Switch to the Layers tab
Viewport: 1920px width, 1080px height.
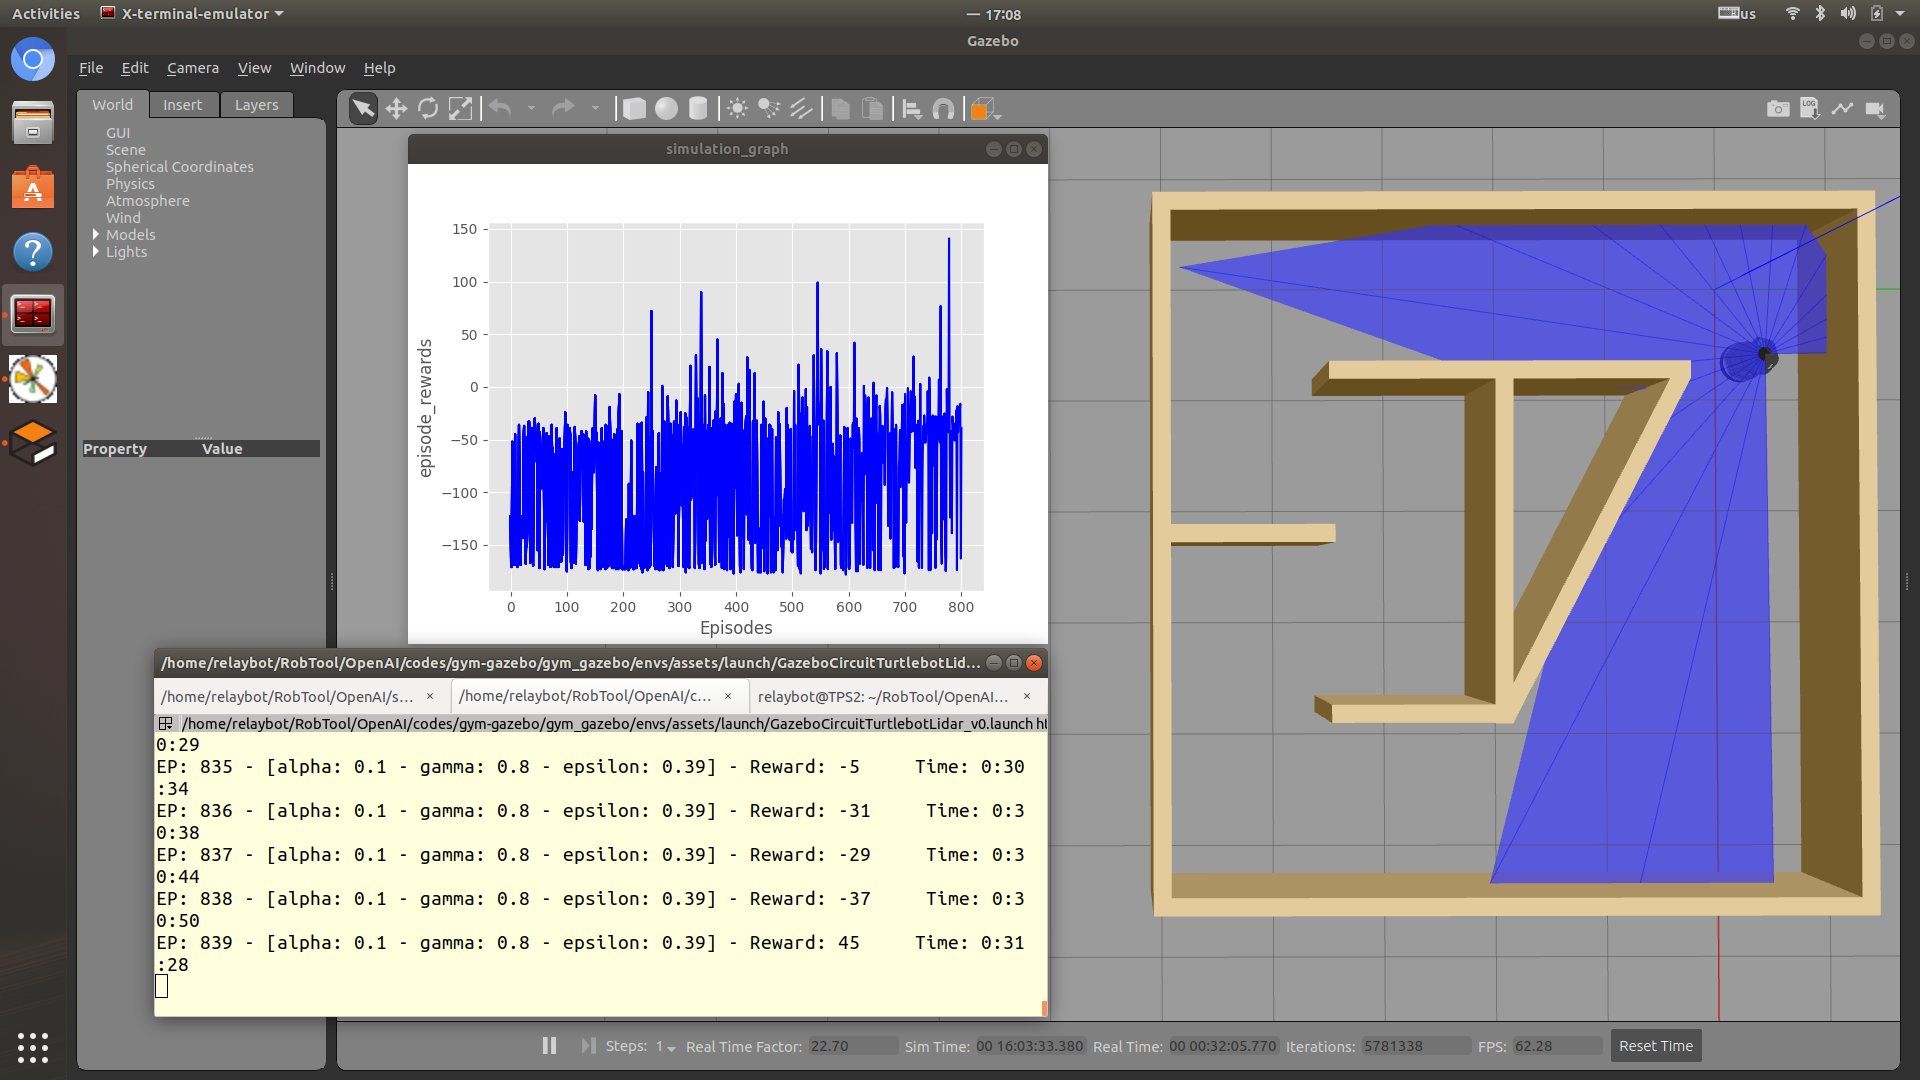click(x=256, y=105)
